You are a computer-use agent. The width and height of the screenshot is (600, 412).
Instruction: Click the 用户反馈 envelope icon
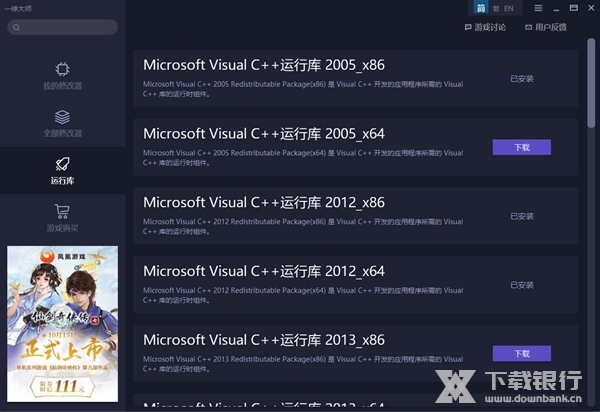tap(527, 28)
